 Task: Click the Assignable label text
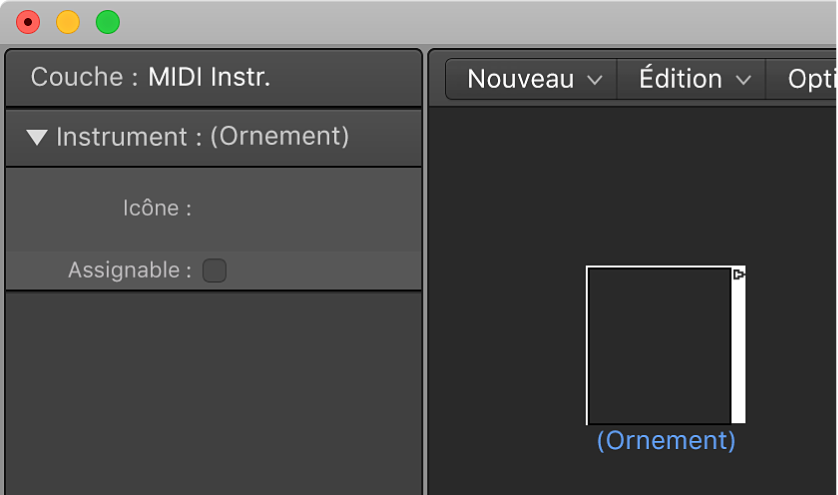129,270
